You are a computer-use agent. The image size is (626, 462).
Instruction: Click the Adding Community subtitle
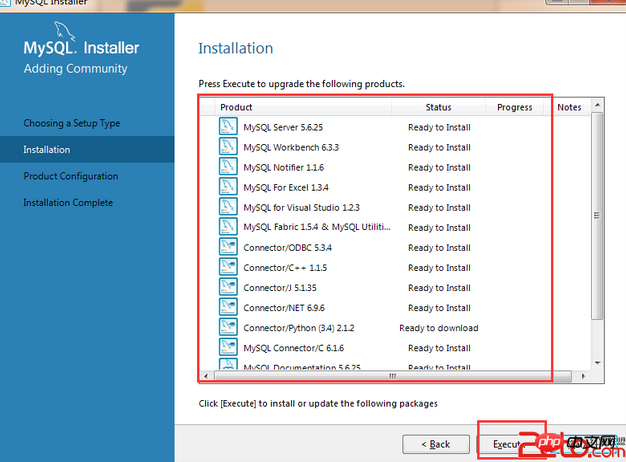tap(75, 69)
